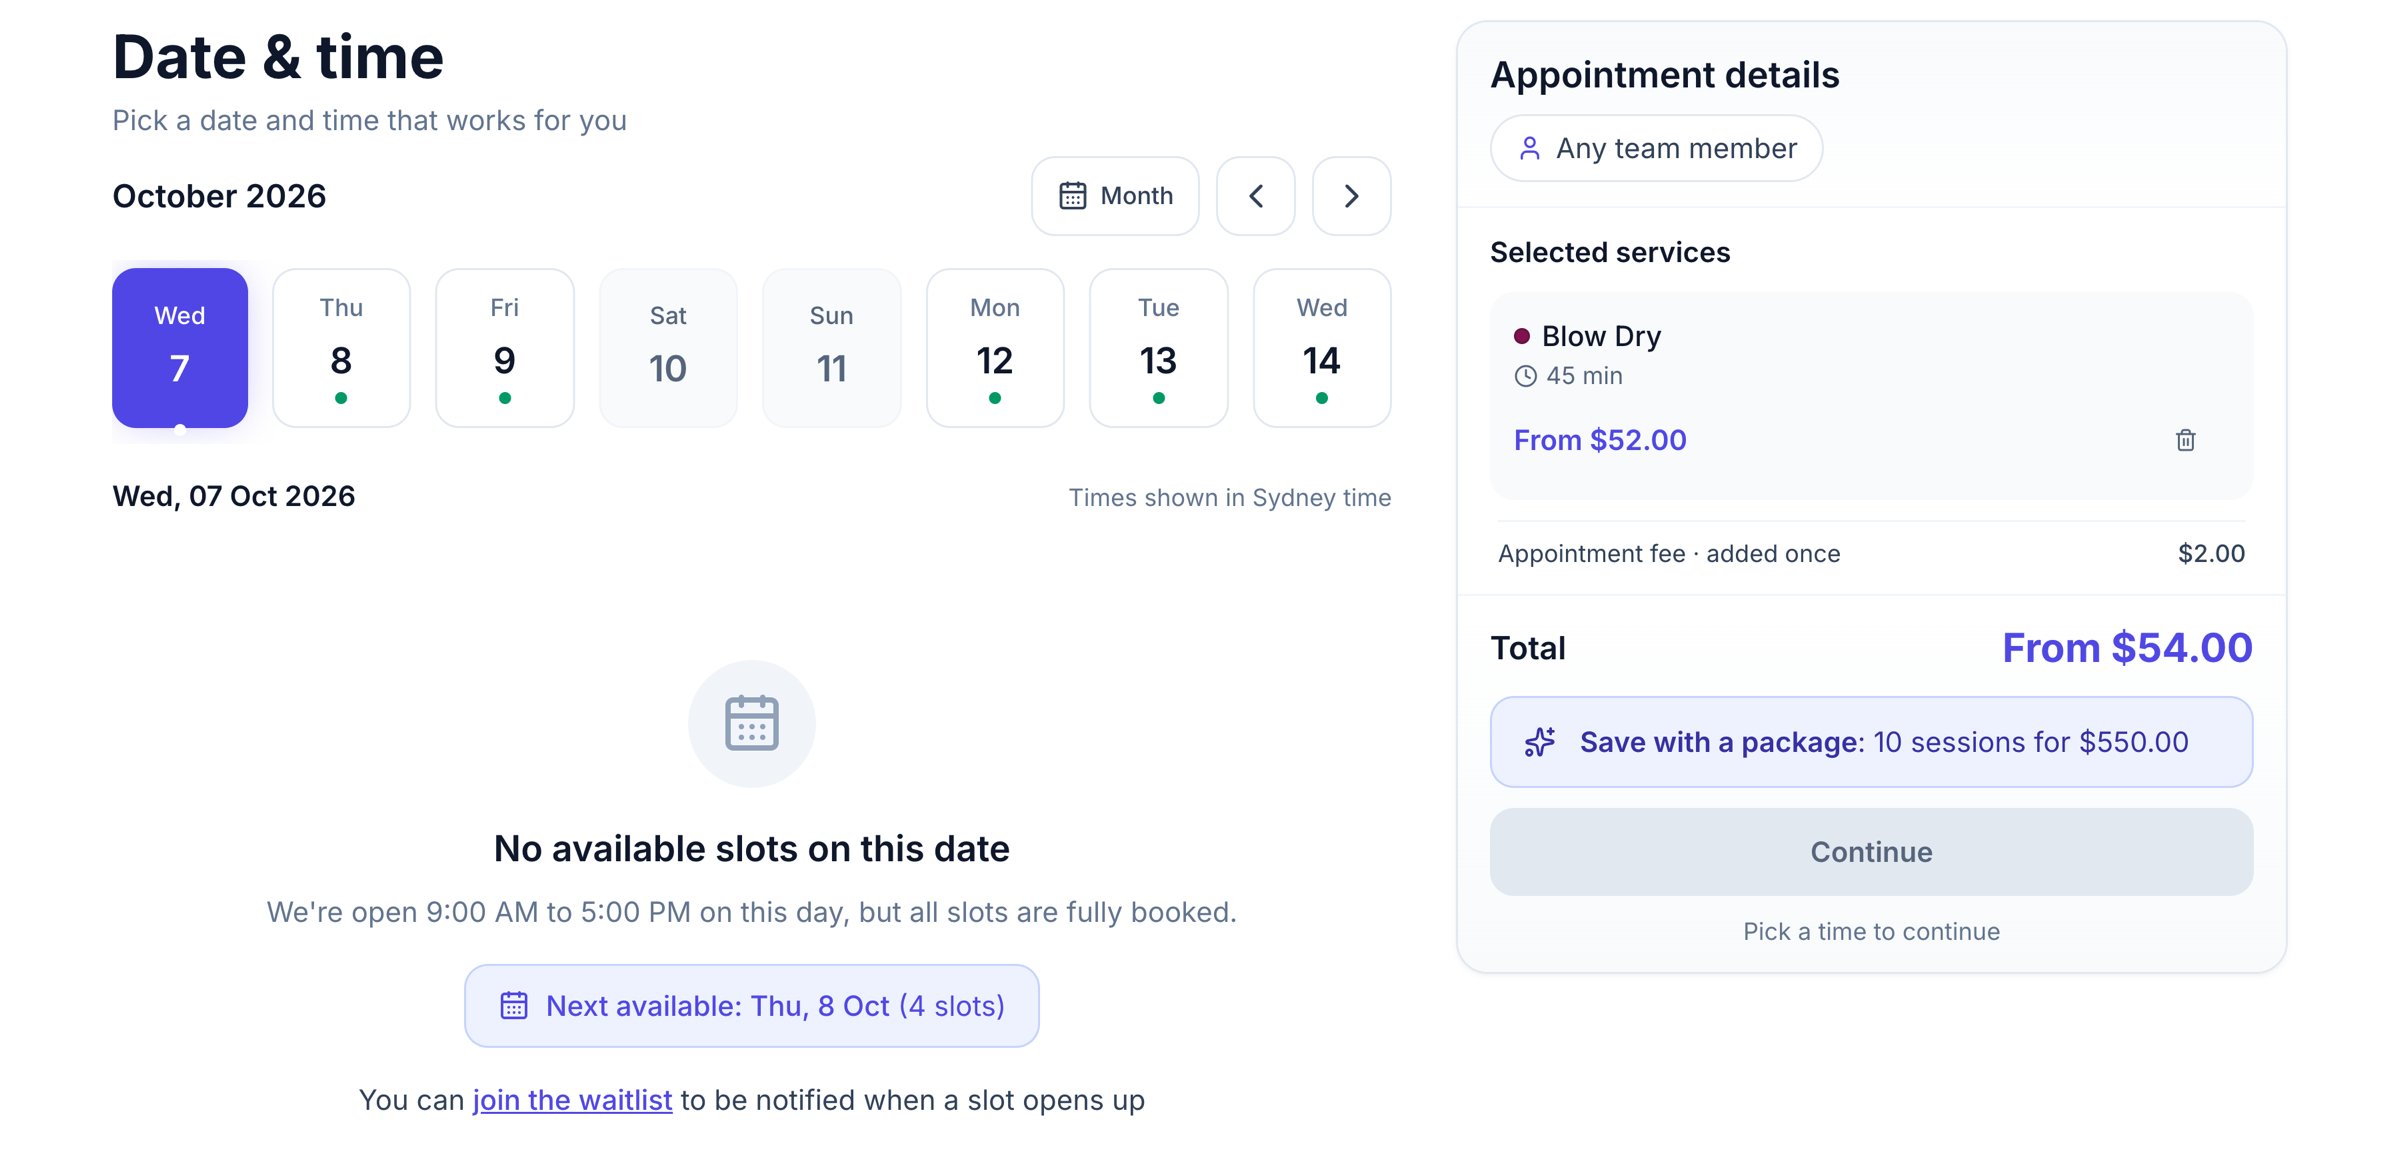This screenshot has height=1172, width=2400.
Task: Open the Month calendar view
Action: pos(1115,196)
